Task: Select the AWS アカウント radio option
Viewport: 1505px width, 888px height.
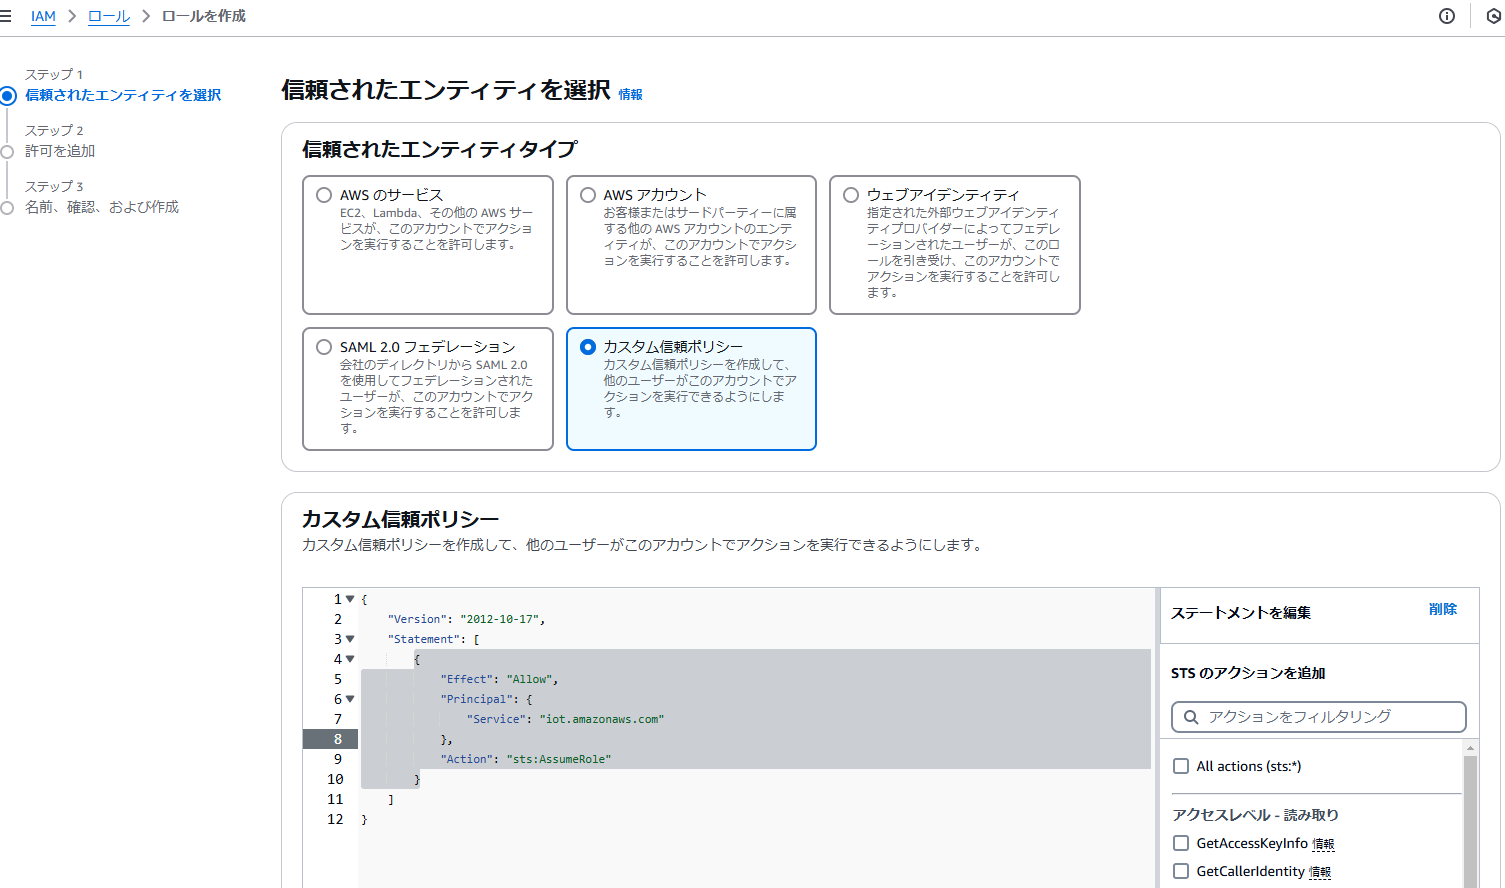Action: (588, 195)
